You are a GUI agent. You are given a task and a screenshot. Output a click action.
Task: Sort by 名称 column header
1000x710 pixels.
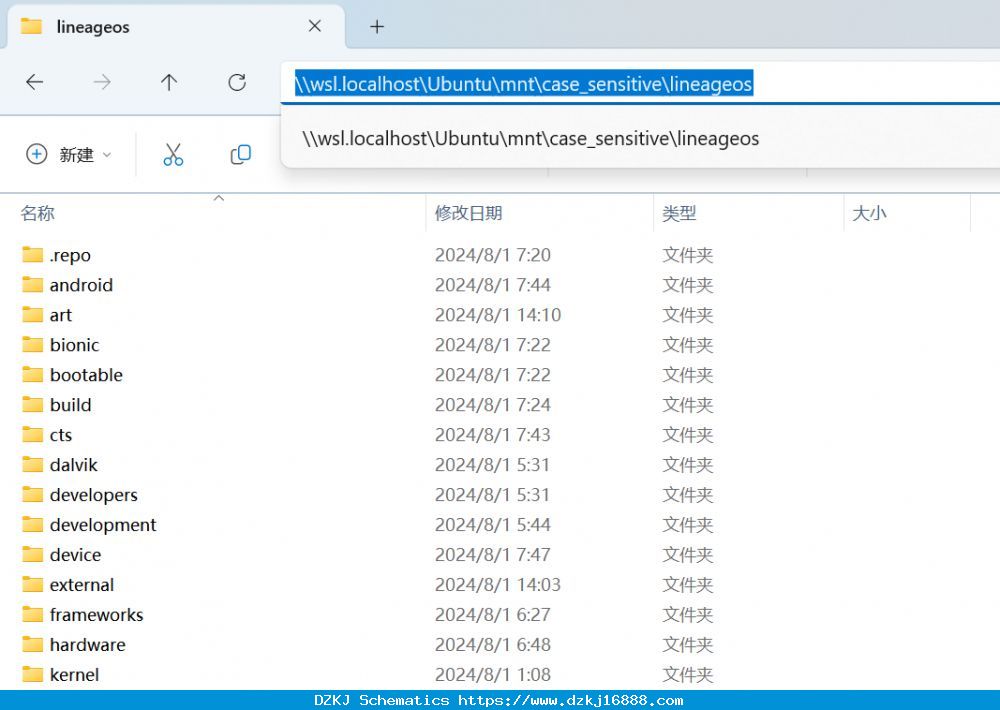pyautogui.click(x=38, y=213)
